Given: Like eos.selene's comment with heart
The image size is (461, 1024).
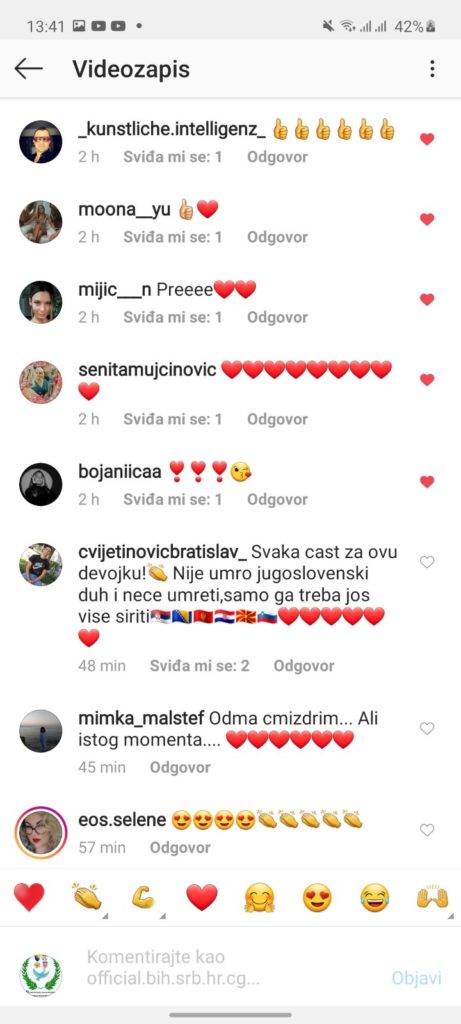Looking at the screenshot, I should tap(427, 830).
